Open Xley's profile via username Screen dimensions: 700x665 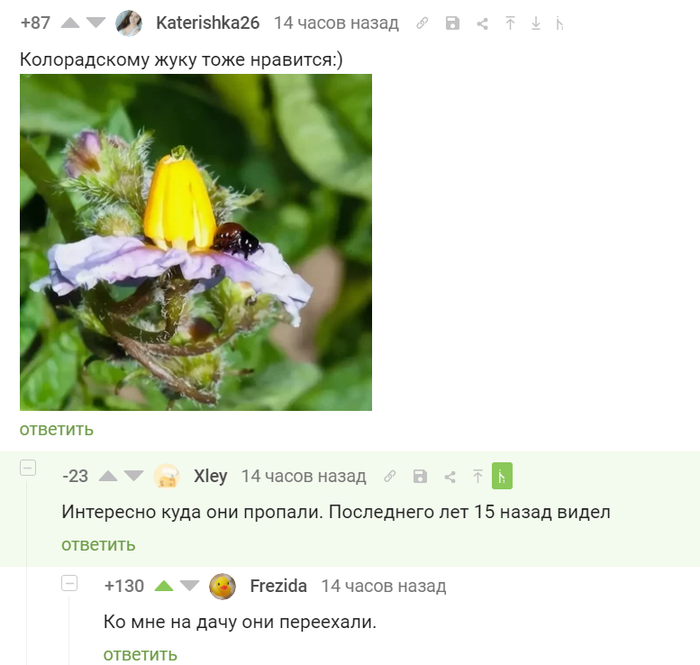pyautogui.click(x=210, y=476)
